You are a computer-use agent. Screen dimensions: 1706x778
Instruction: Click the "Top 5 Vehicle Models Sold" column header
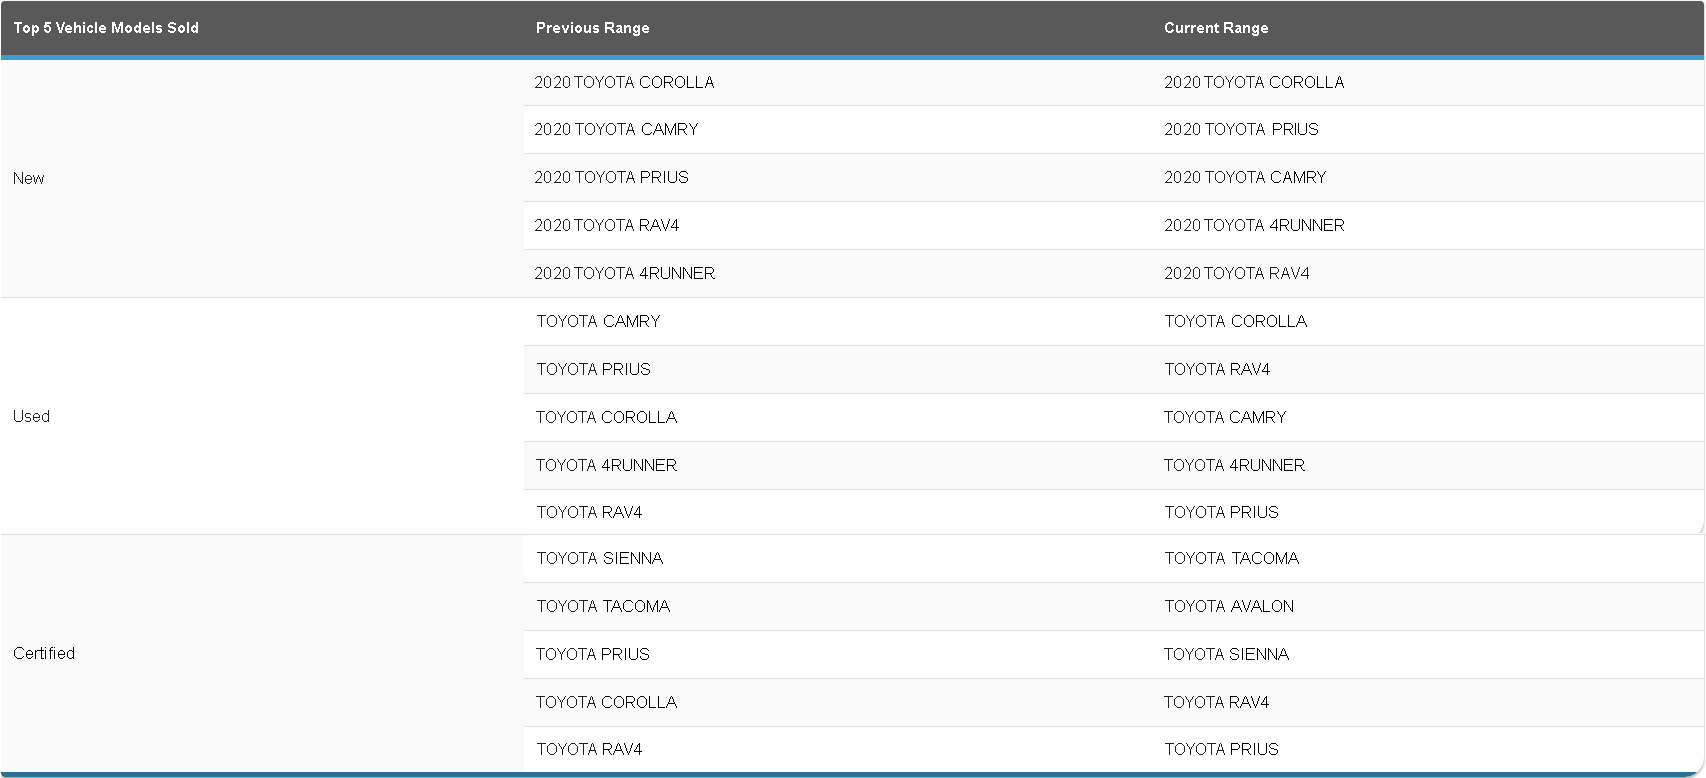[106, 28]
